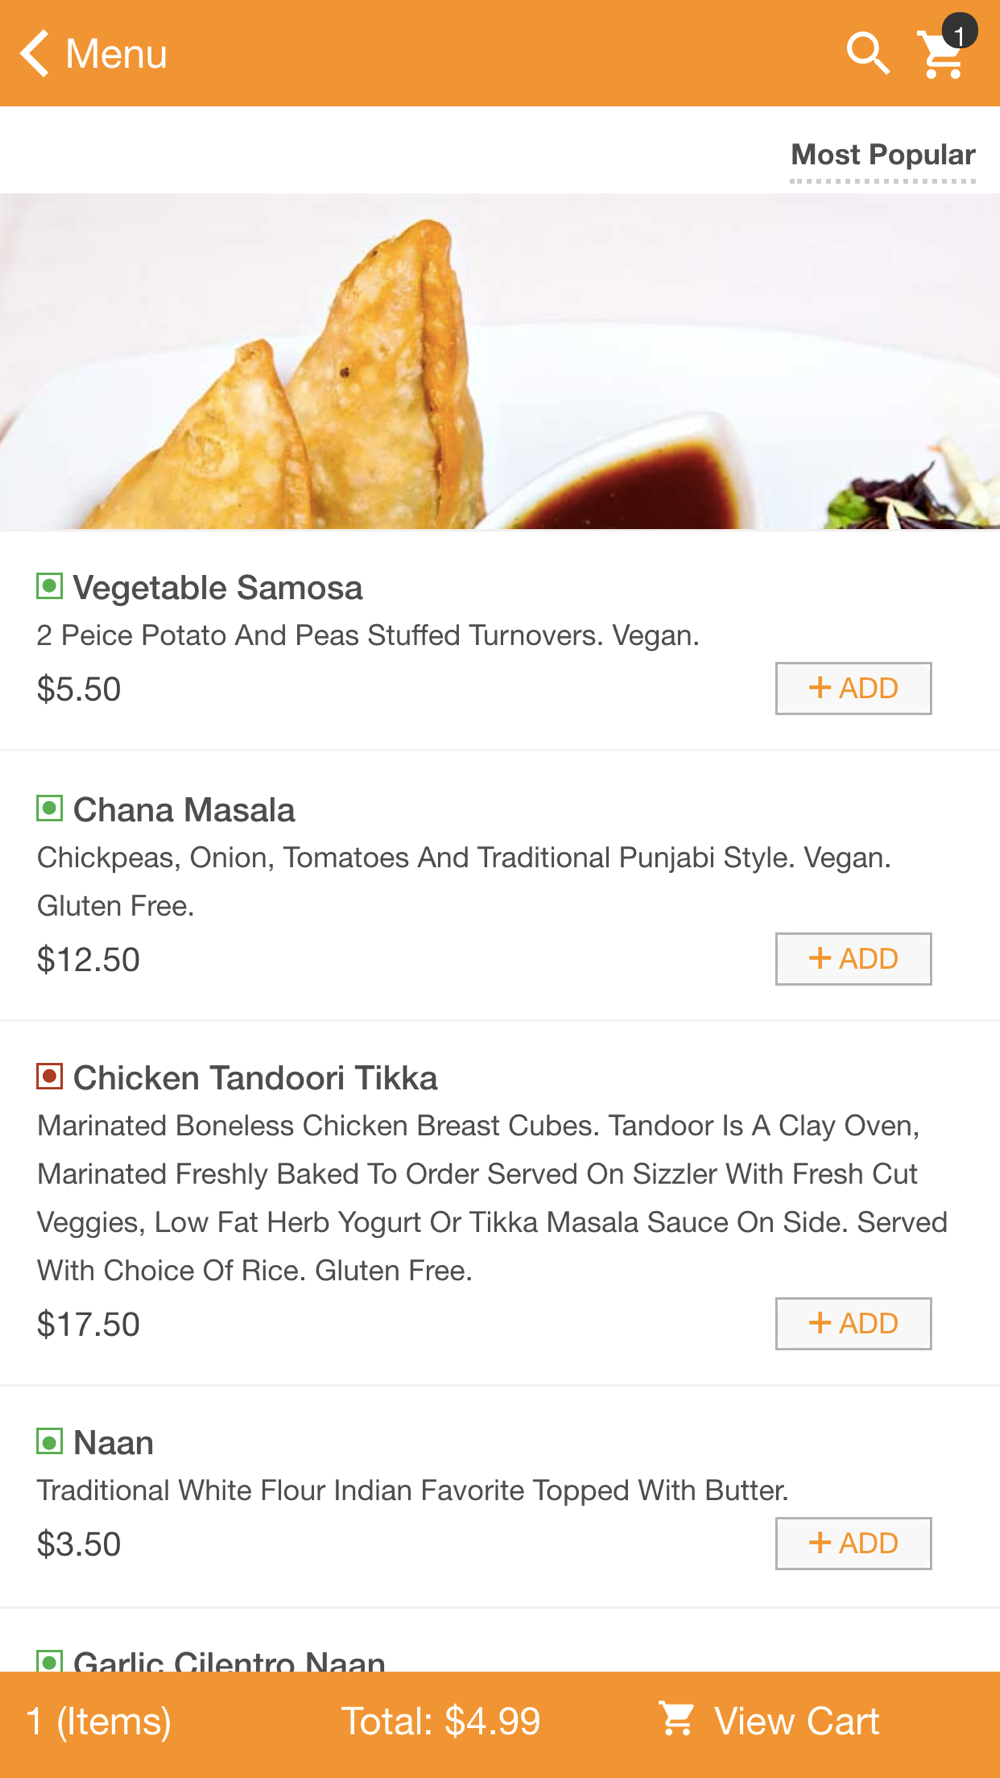Open the Most Popular category selector
The height and width of the screenshot is (1778, 1000).
(882, 155)
